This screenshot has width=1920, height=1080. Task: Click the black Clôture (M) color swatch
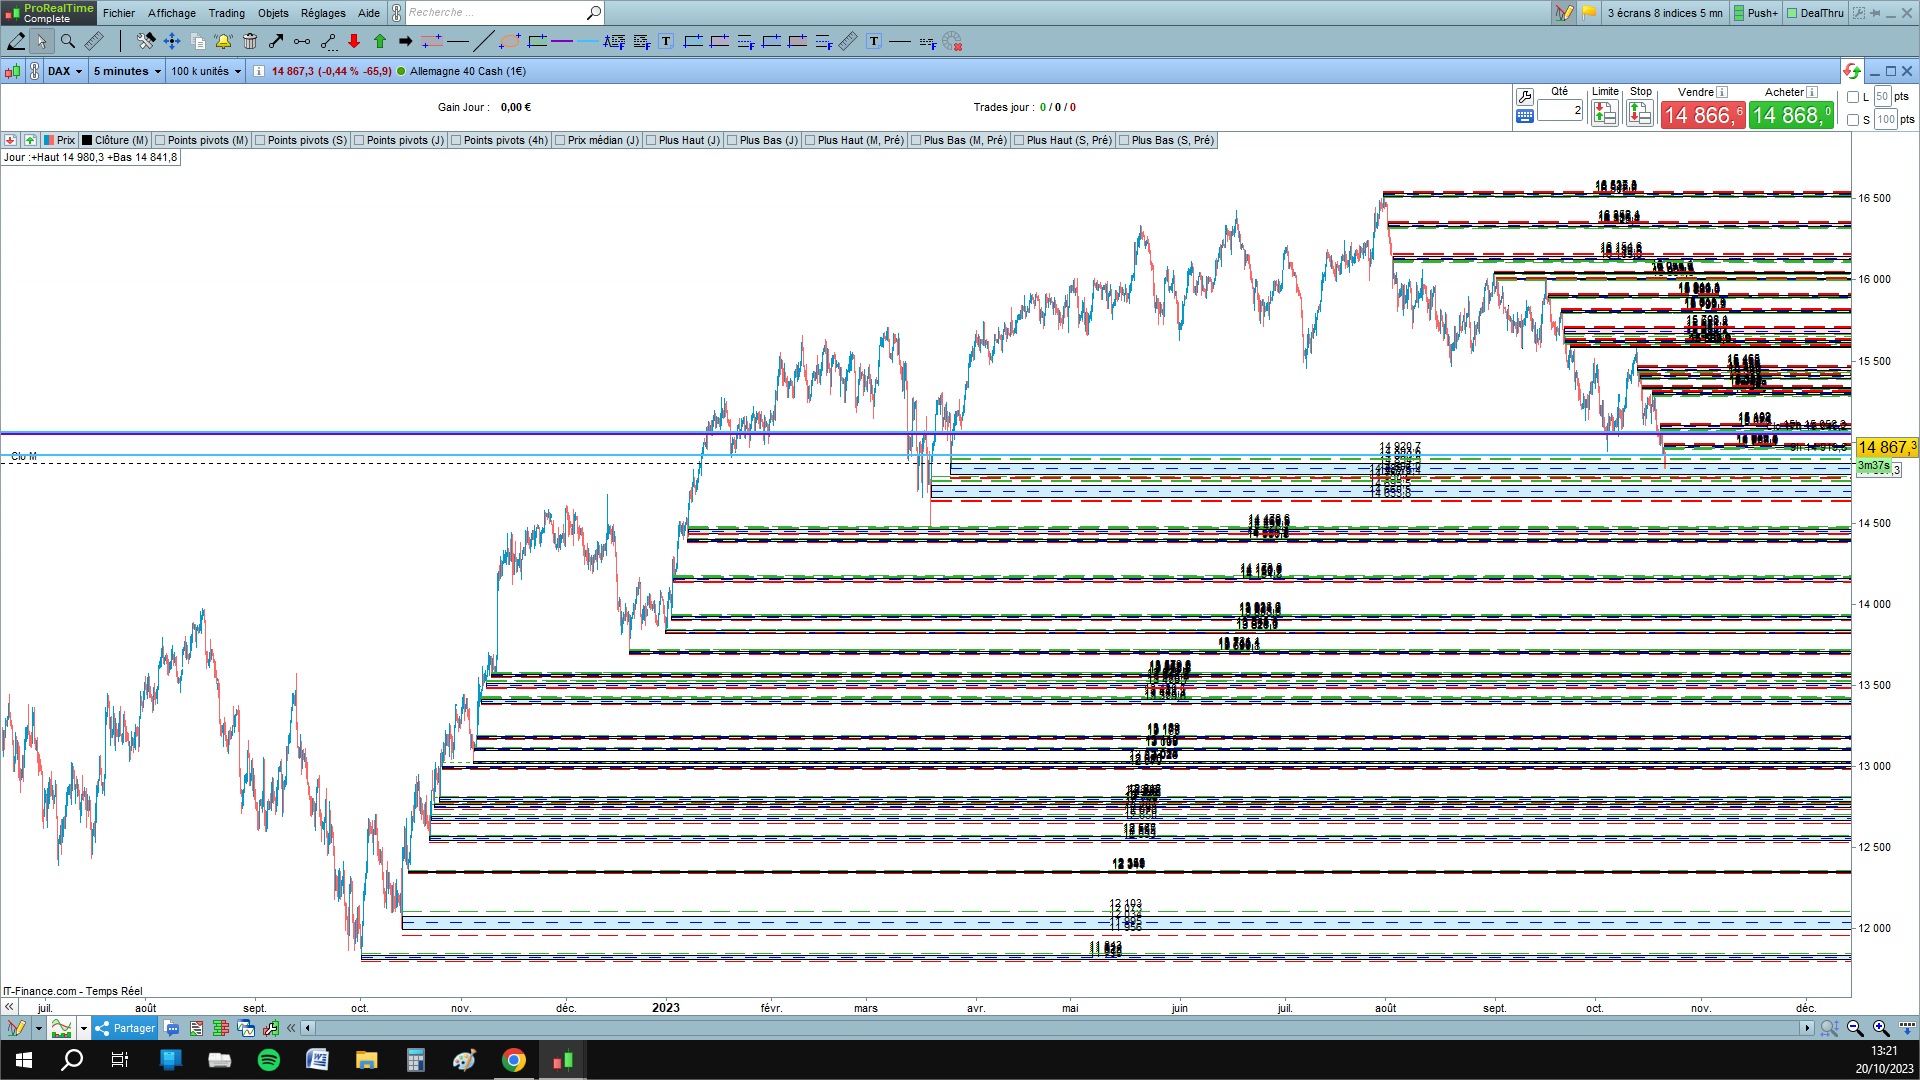click(x=87, y=140)
